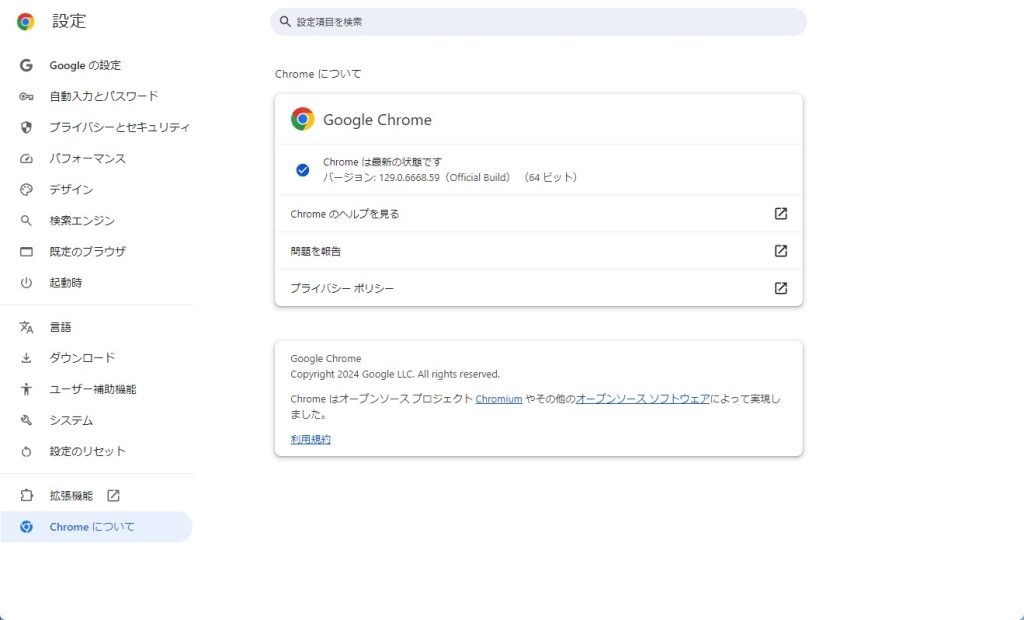Click the Chromium hyperlink
This screenshot has height=620, width=1024.
[x=499, y=398]
